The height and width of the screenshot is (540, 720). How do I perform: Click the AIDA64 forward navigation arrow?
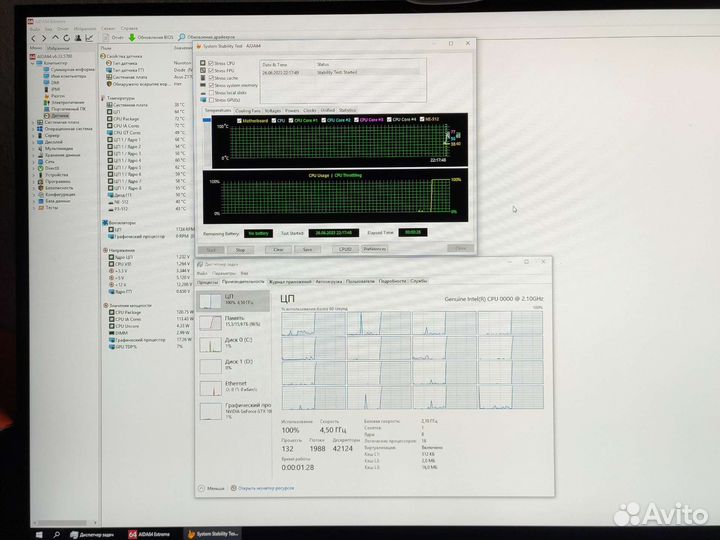pyautogui.click(x=44, y=38)
